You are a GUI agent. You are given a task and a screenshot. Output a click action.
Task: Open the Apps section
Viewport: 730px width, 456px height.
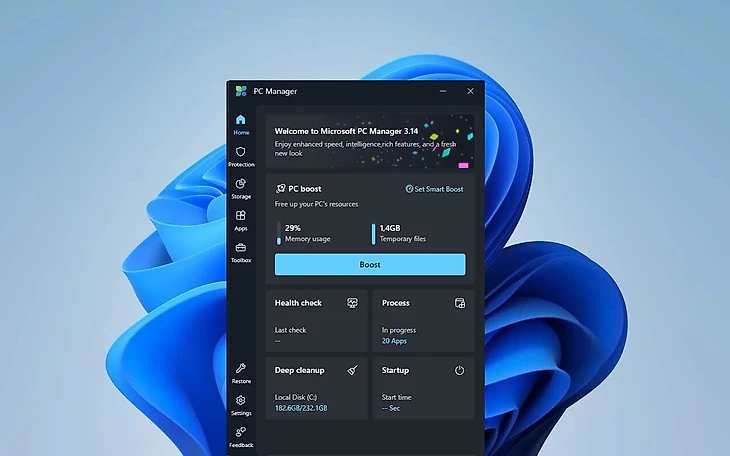[x=240, y=220]
